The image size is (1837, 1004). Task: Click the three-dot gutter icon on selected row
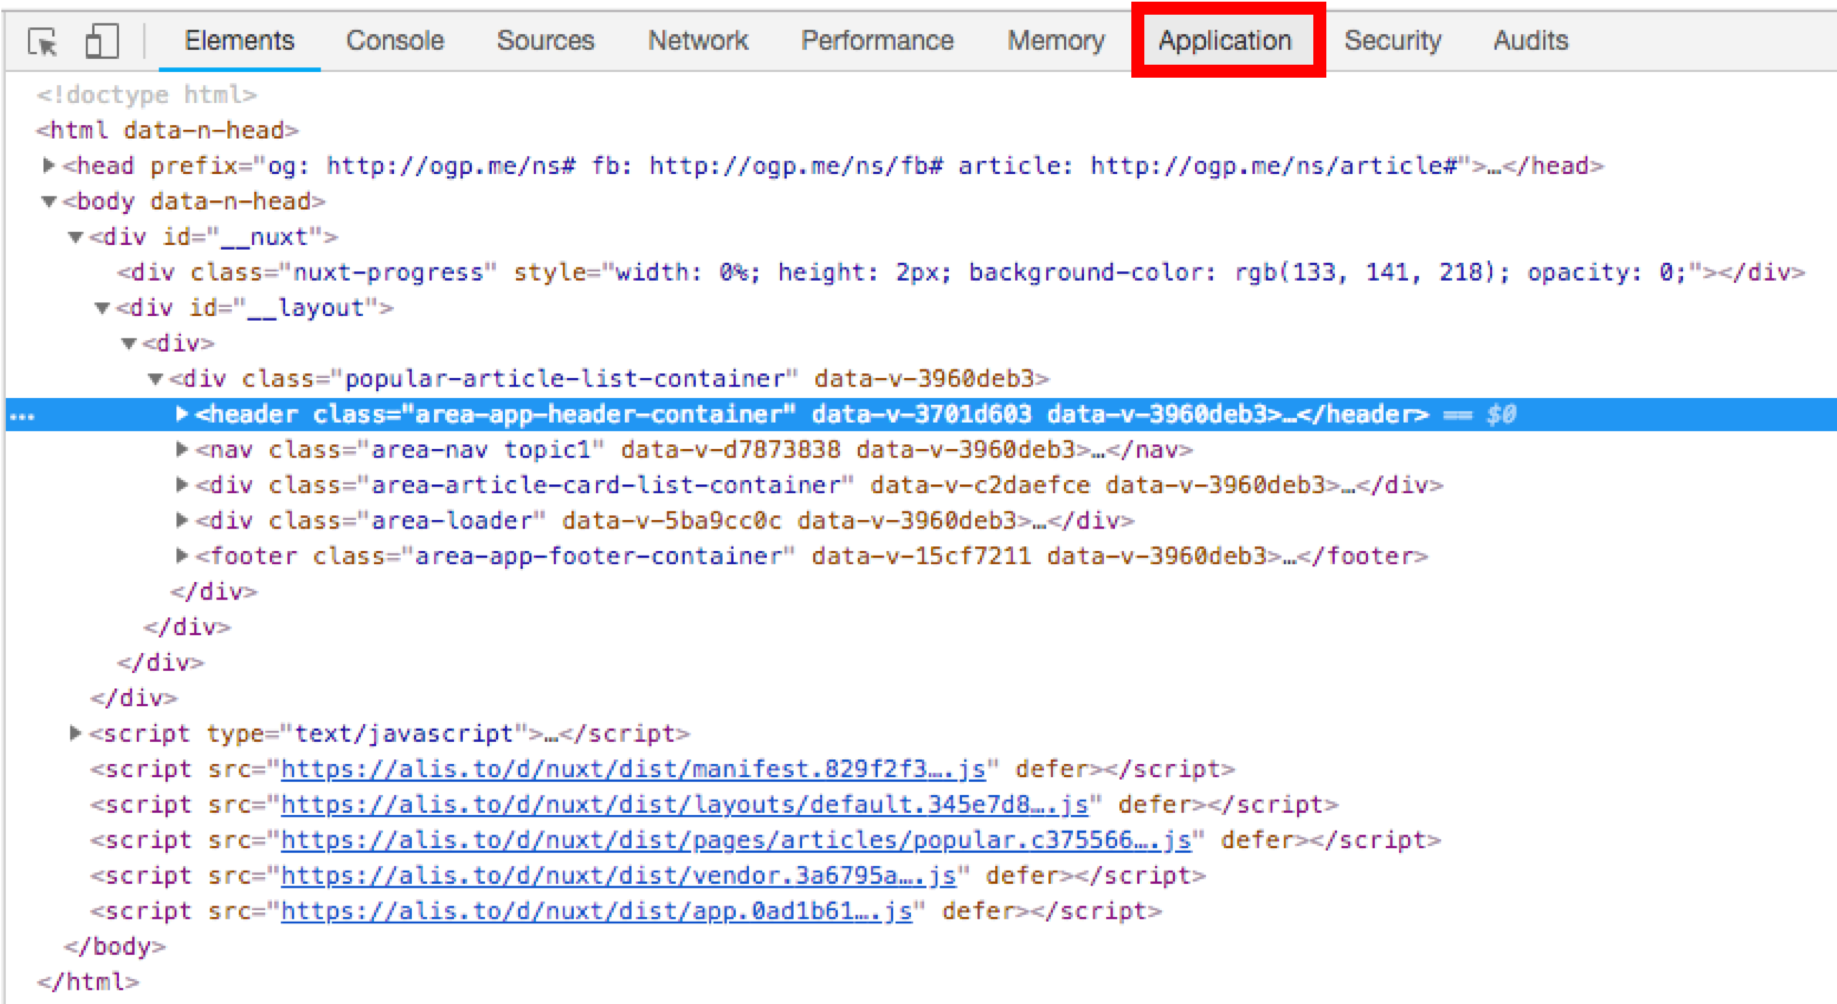[22, 415]
